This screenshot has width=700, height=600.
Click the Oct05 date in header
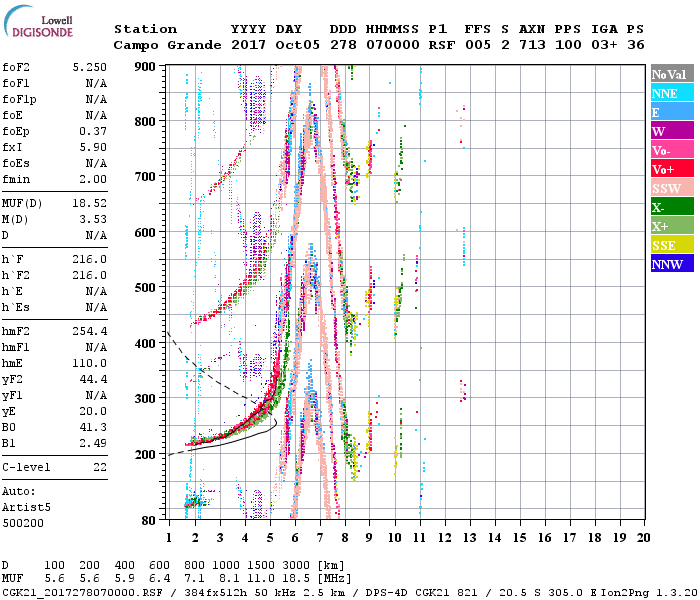coord(297,45)
